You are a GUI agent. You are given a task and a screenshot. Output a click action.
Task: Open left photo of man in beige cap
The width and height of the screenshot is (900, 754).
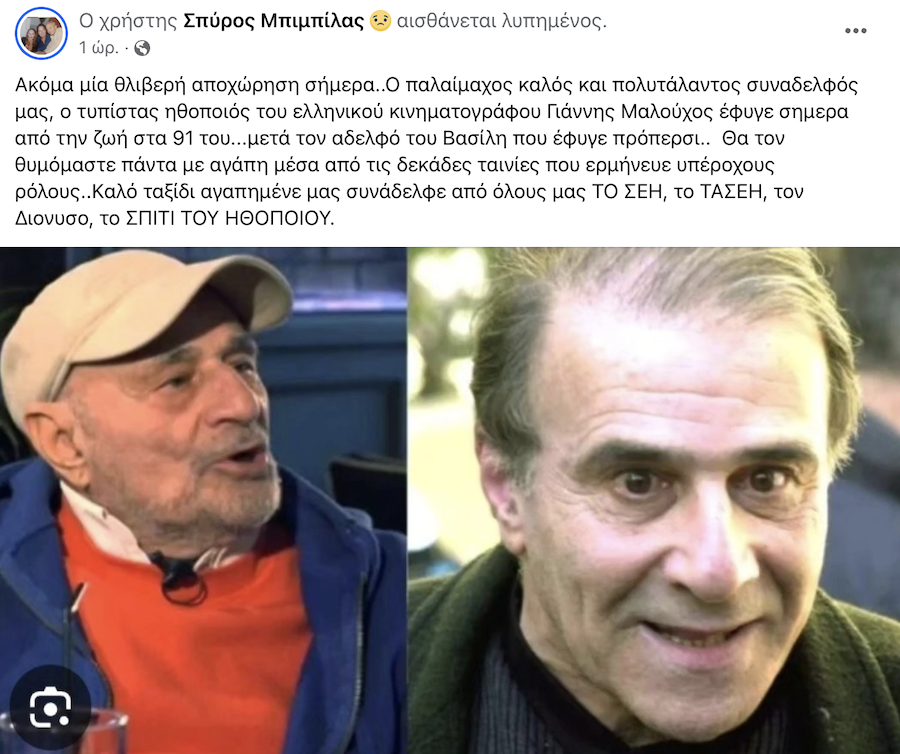[203, 500]
